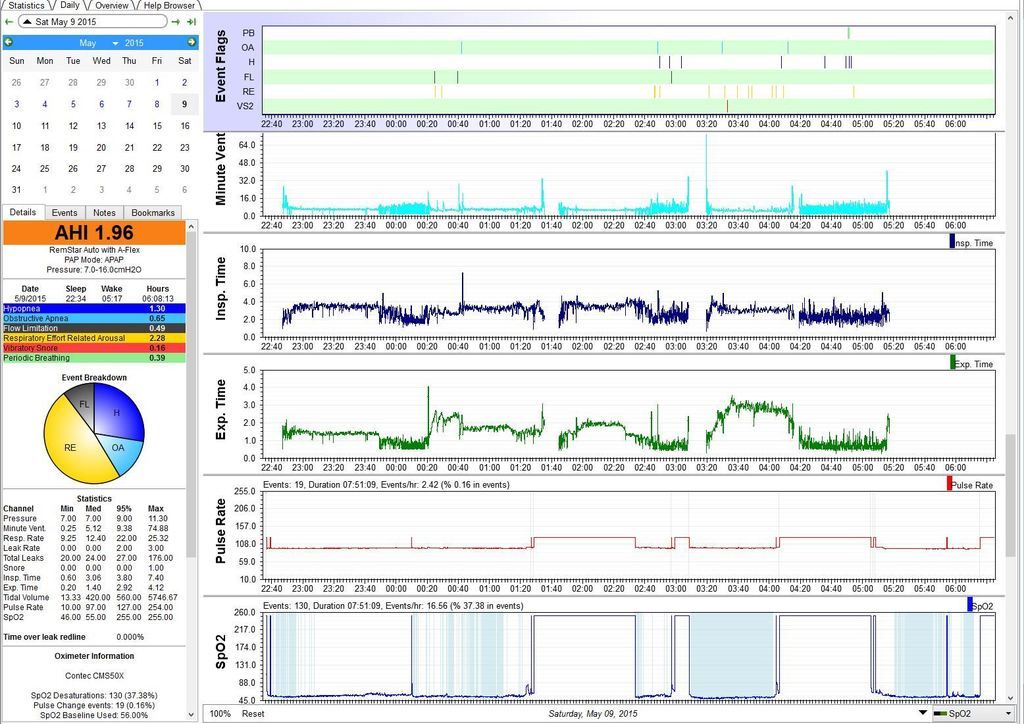Viewport: 1024px width, 724px height.
Task: Click the Contec CMS50X oximeter label
Action: (x=94, y=676)
